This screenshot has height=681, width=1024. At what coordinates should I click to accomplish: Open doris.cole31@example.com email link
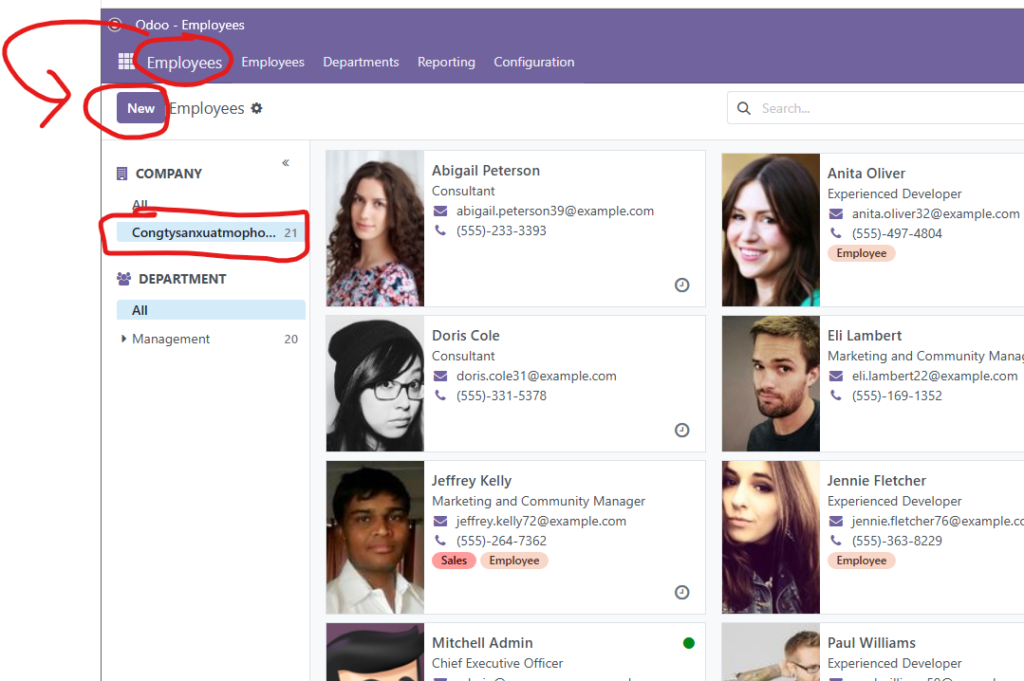coord(536,376)
